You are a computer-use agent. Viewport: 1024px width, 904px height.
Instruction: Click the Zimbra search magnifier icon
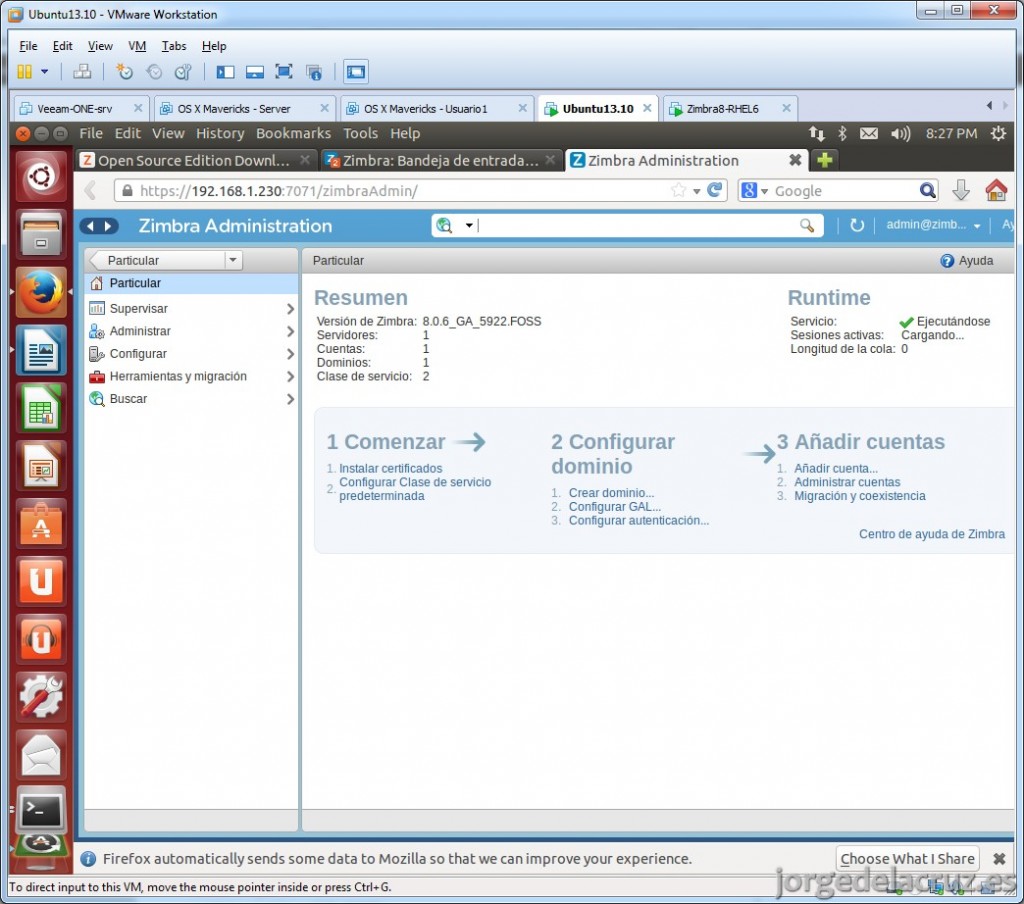(x=807, y=225)
